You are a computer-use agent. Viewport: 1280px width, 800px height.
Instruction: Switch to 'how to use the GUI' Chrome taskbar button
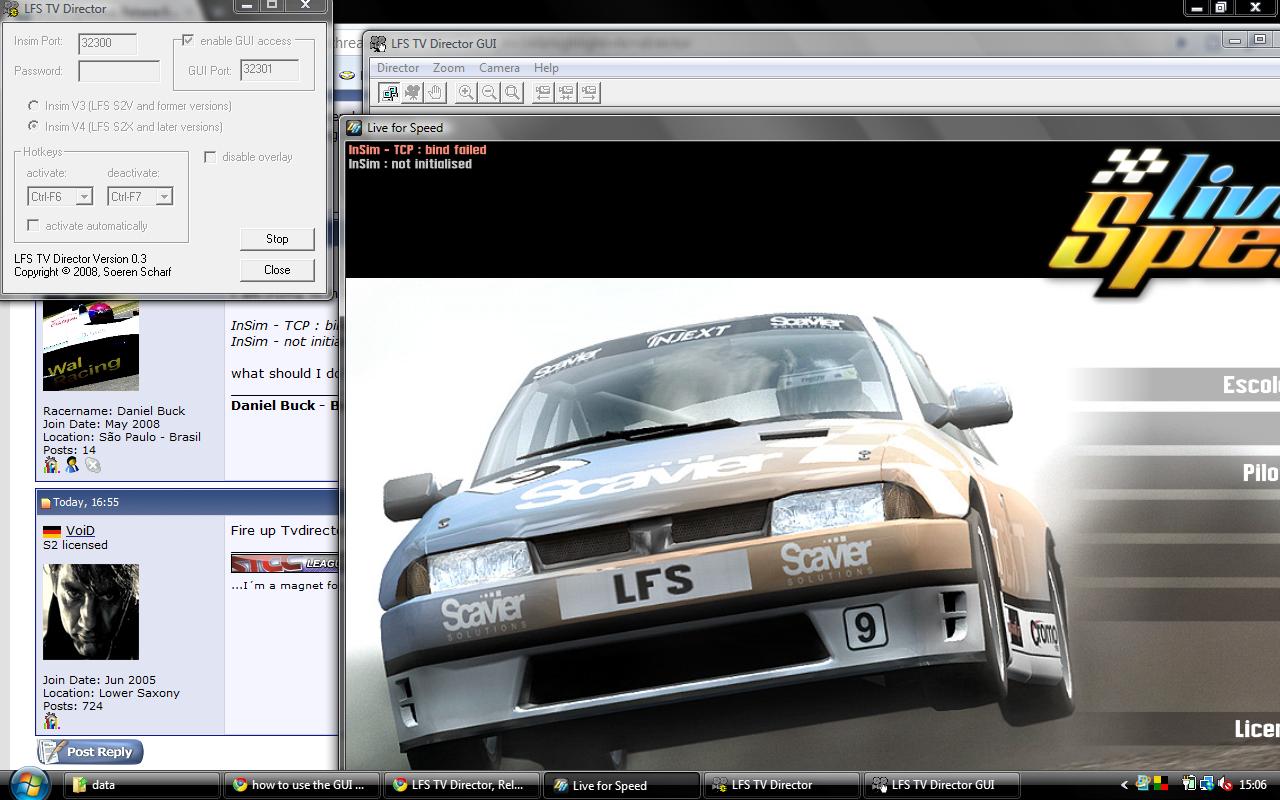click(x=302, y=785)
